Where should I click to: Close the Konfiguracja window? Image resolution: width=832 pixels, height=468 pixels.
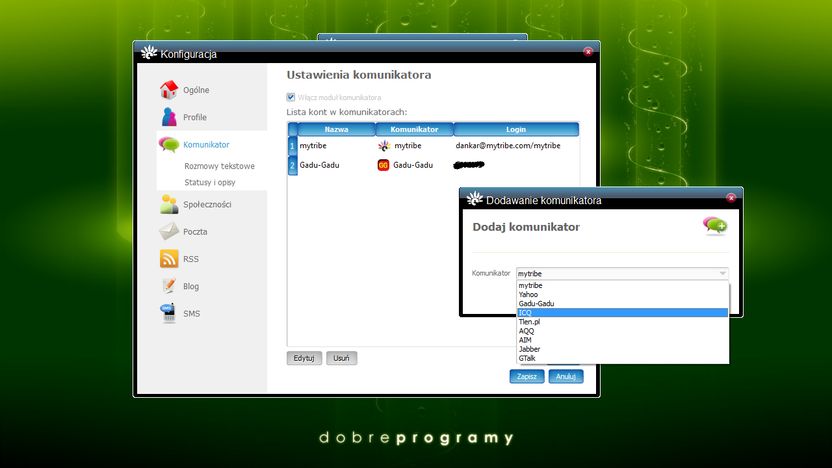[x=588, y=51]
